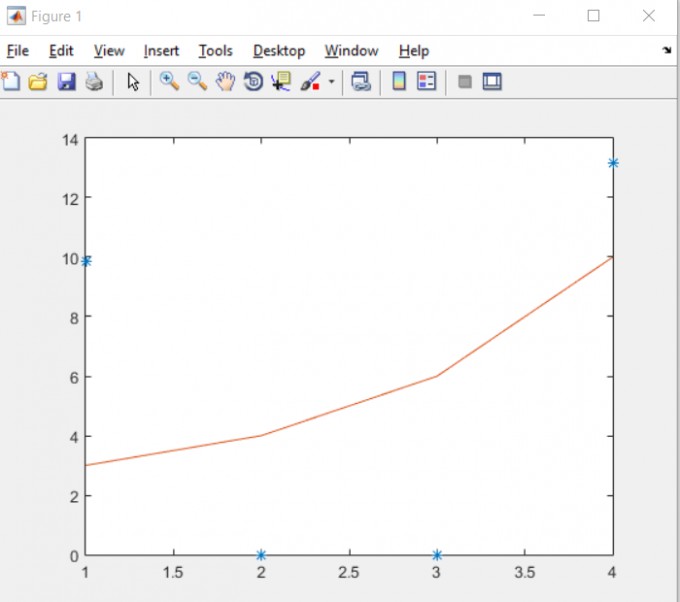Open a file via the folder icon
Screen dimensions: 680x602
coord(38,82)
